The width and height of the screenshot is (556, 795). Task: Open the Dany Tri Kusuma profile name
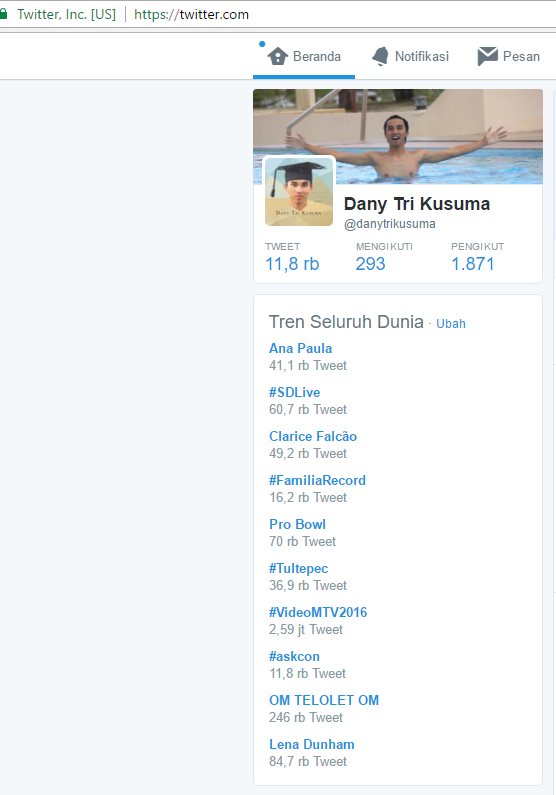coord(417,204)
